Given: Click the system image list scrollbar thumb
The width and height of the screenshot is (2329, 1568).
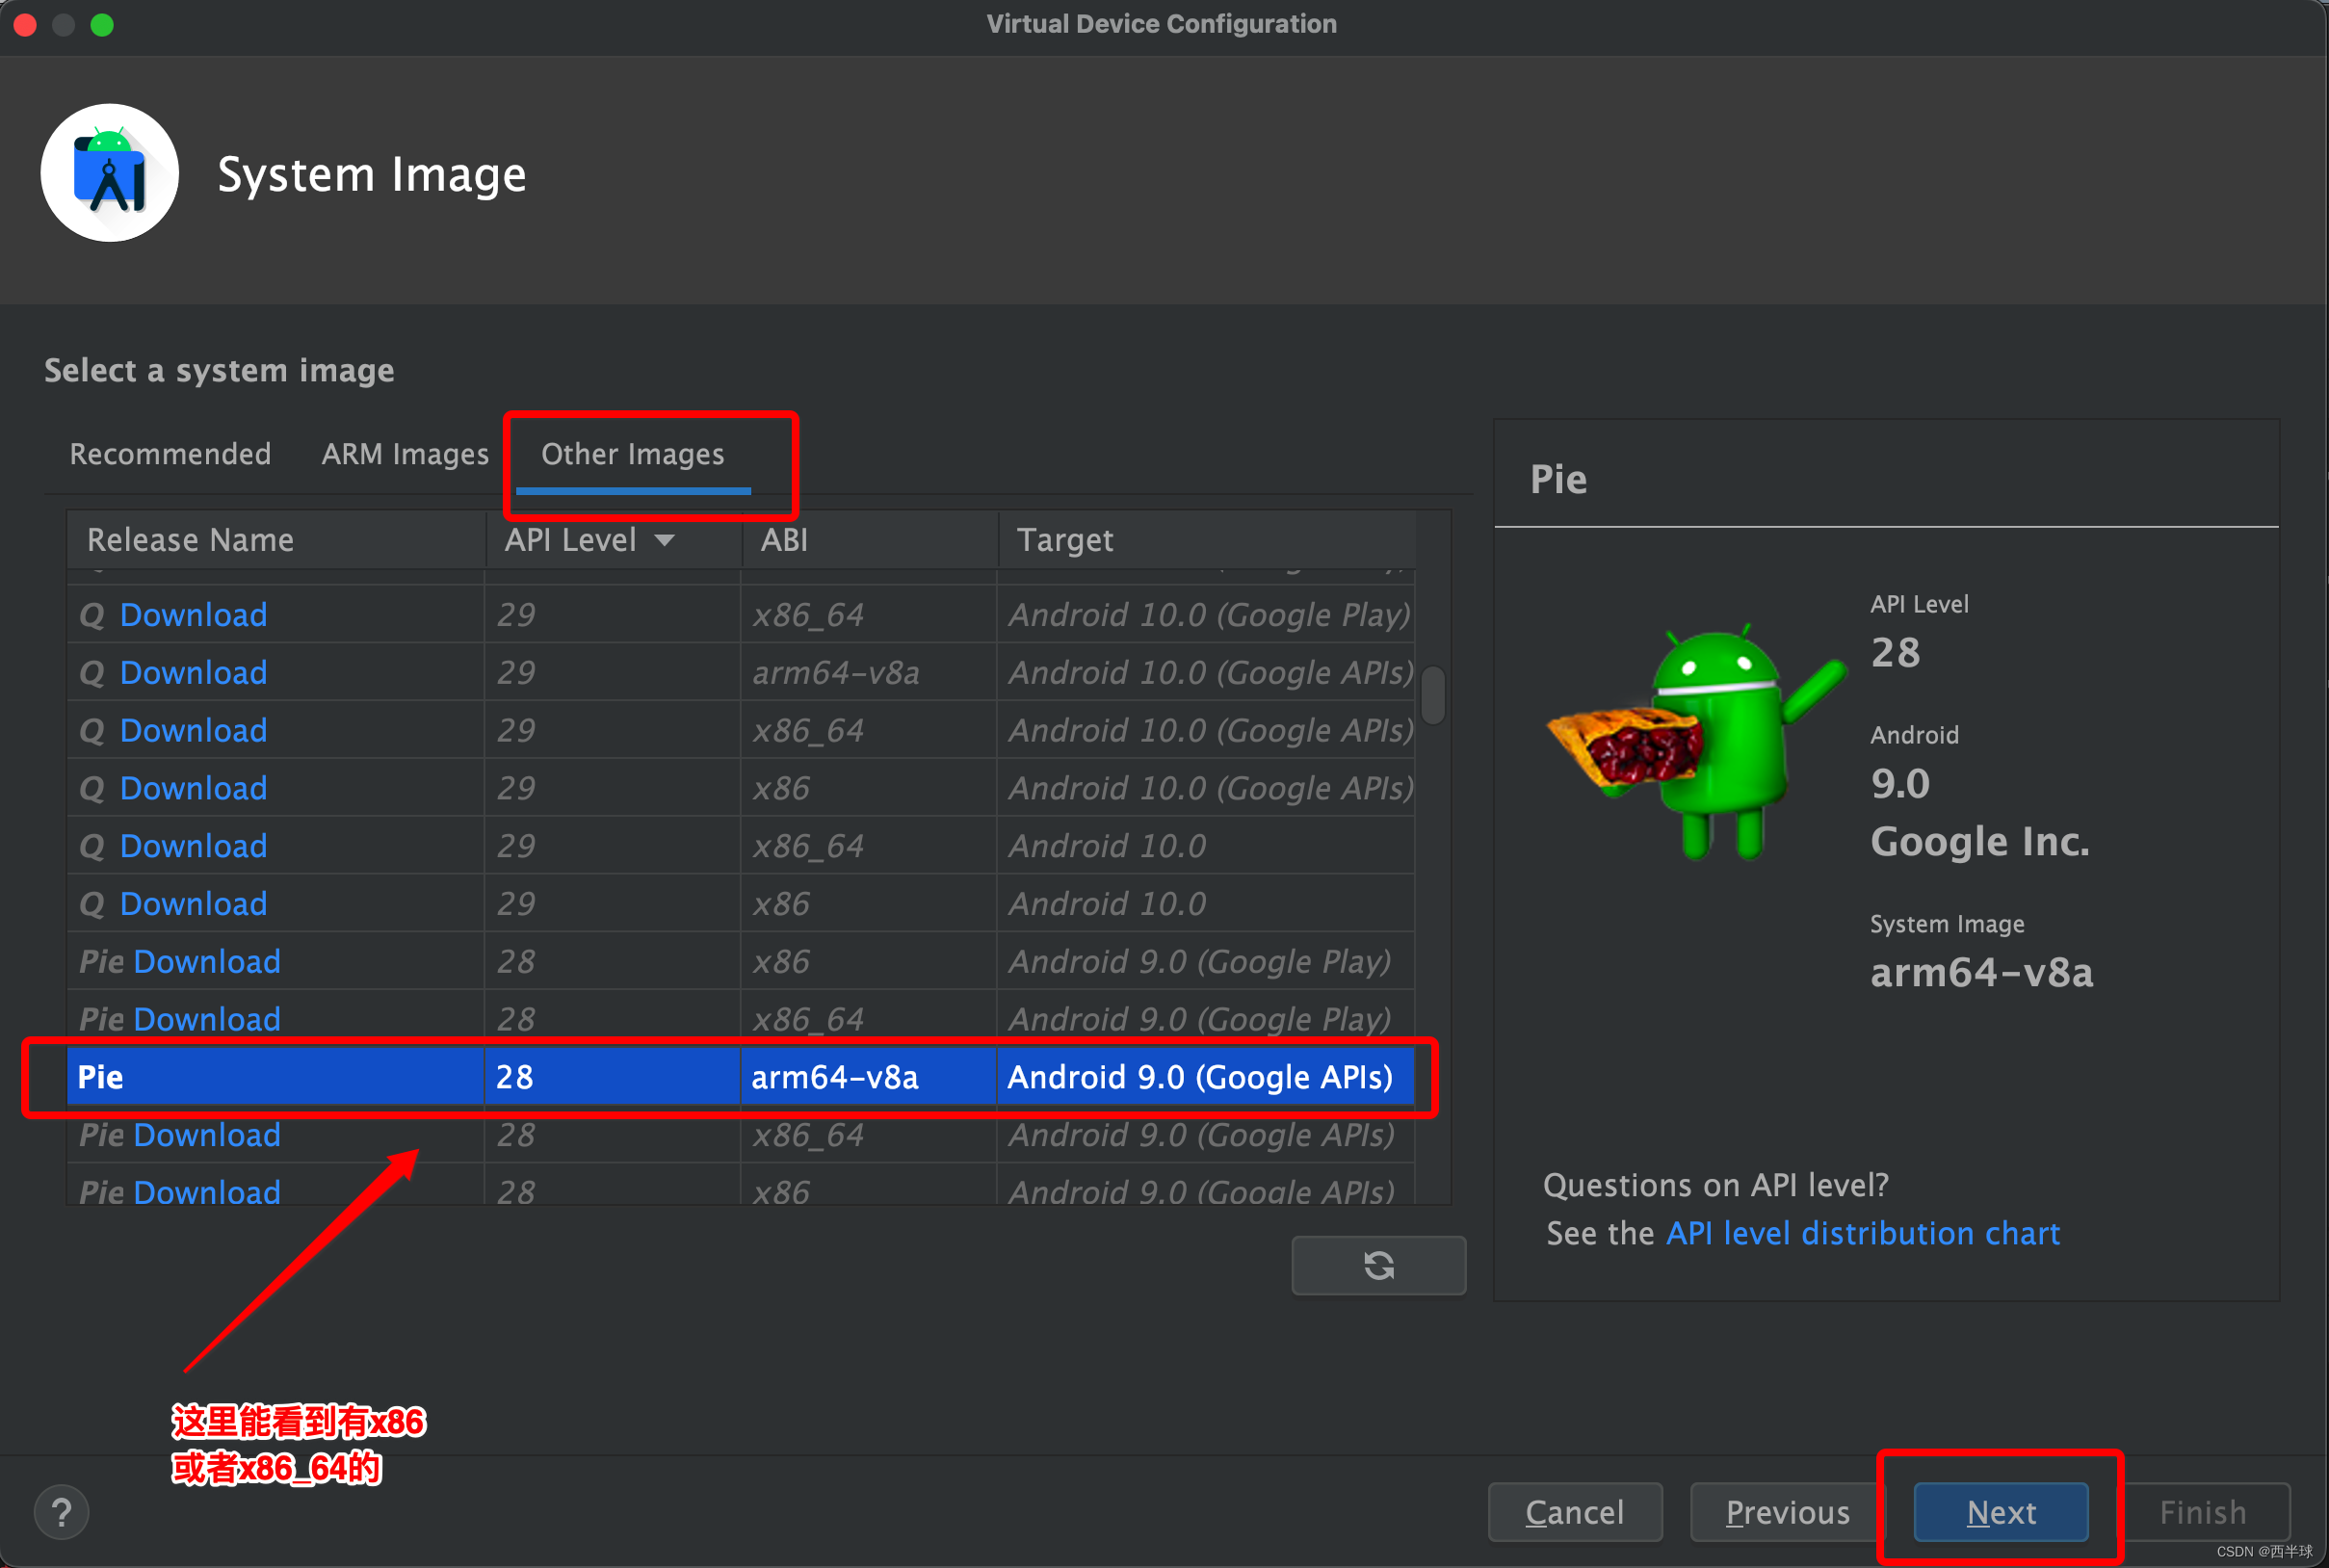Looking at the screenshot, I should click(x=1433, y=694).
